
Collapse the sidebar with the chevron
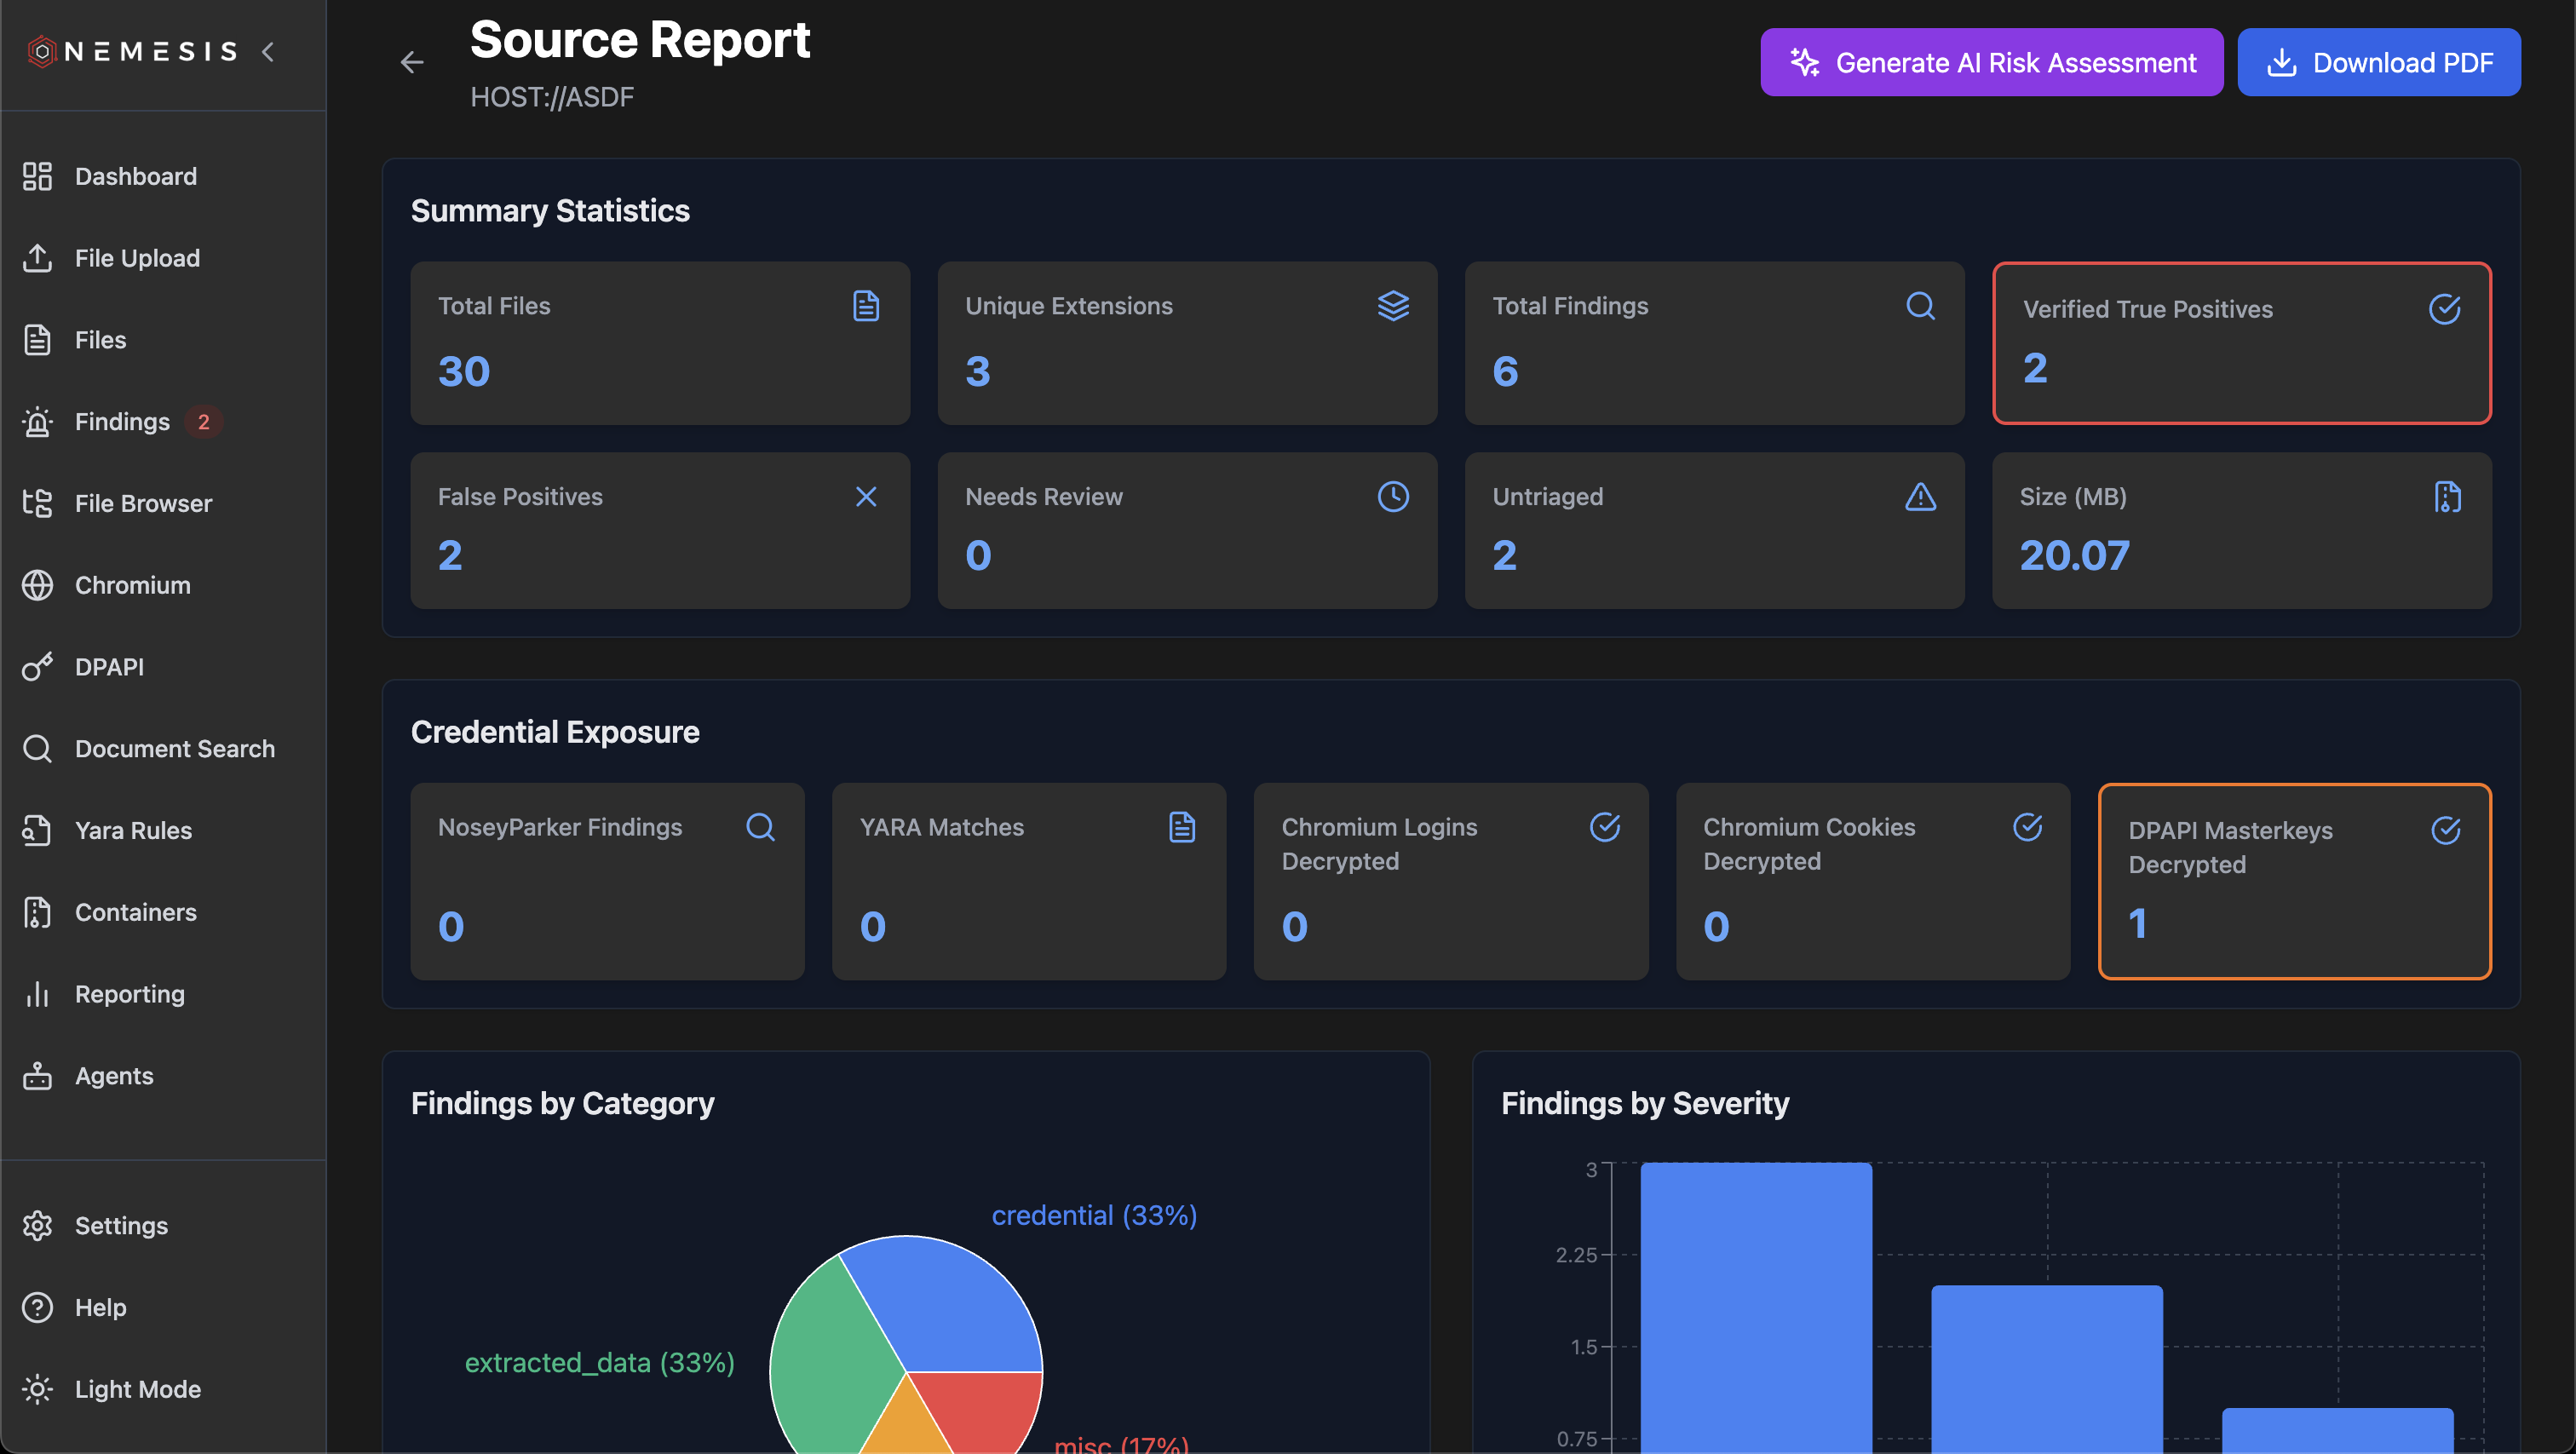coord(267,52)
